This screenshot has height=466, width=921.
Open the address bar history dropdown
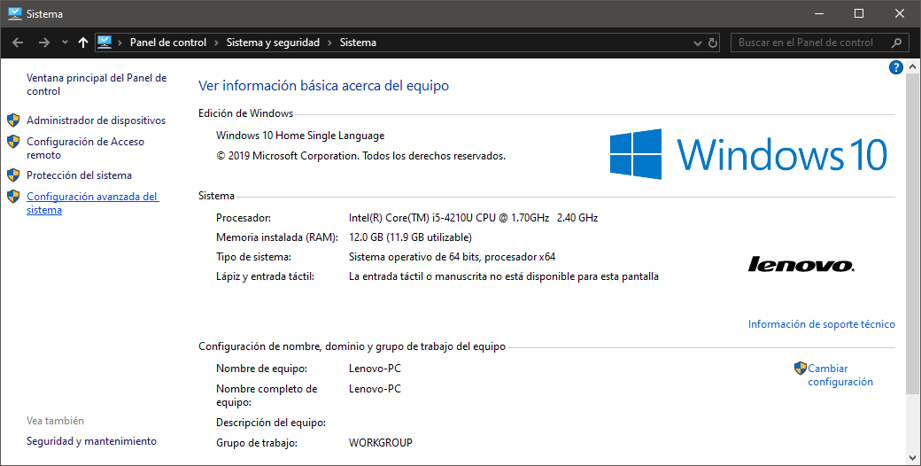pos(697,43)
